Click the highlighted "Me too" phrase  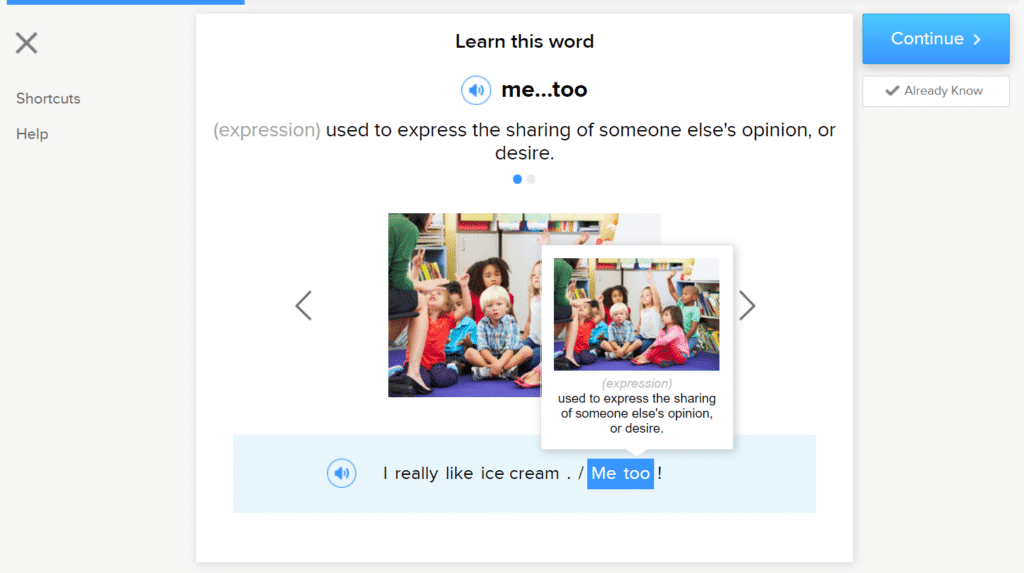[620, 473]
